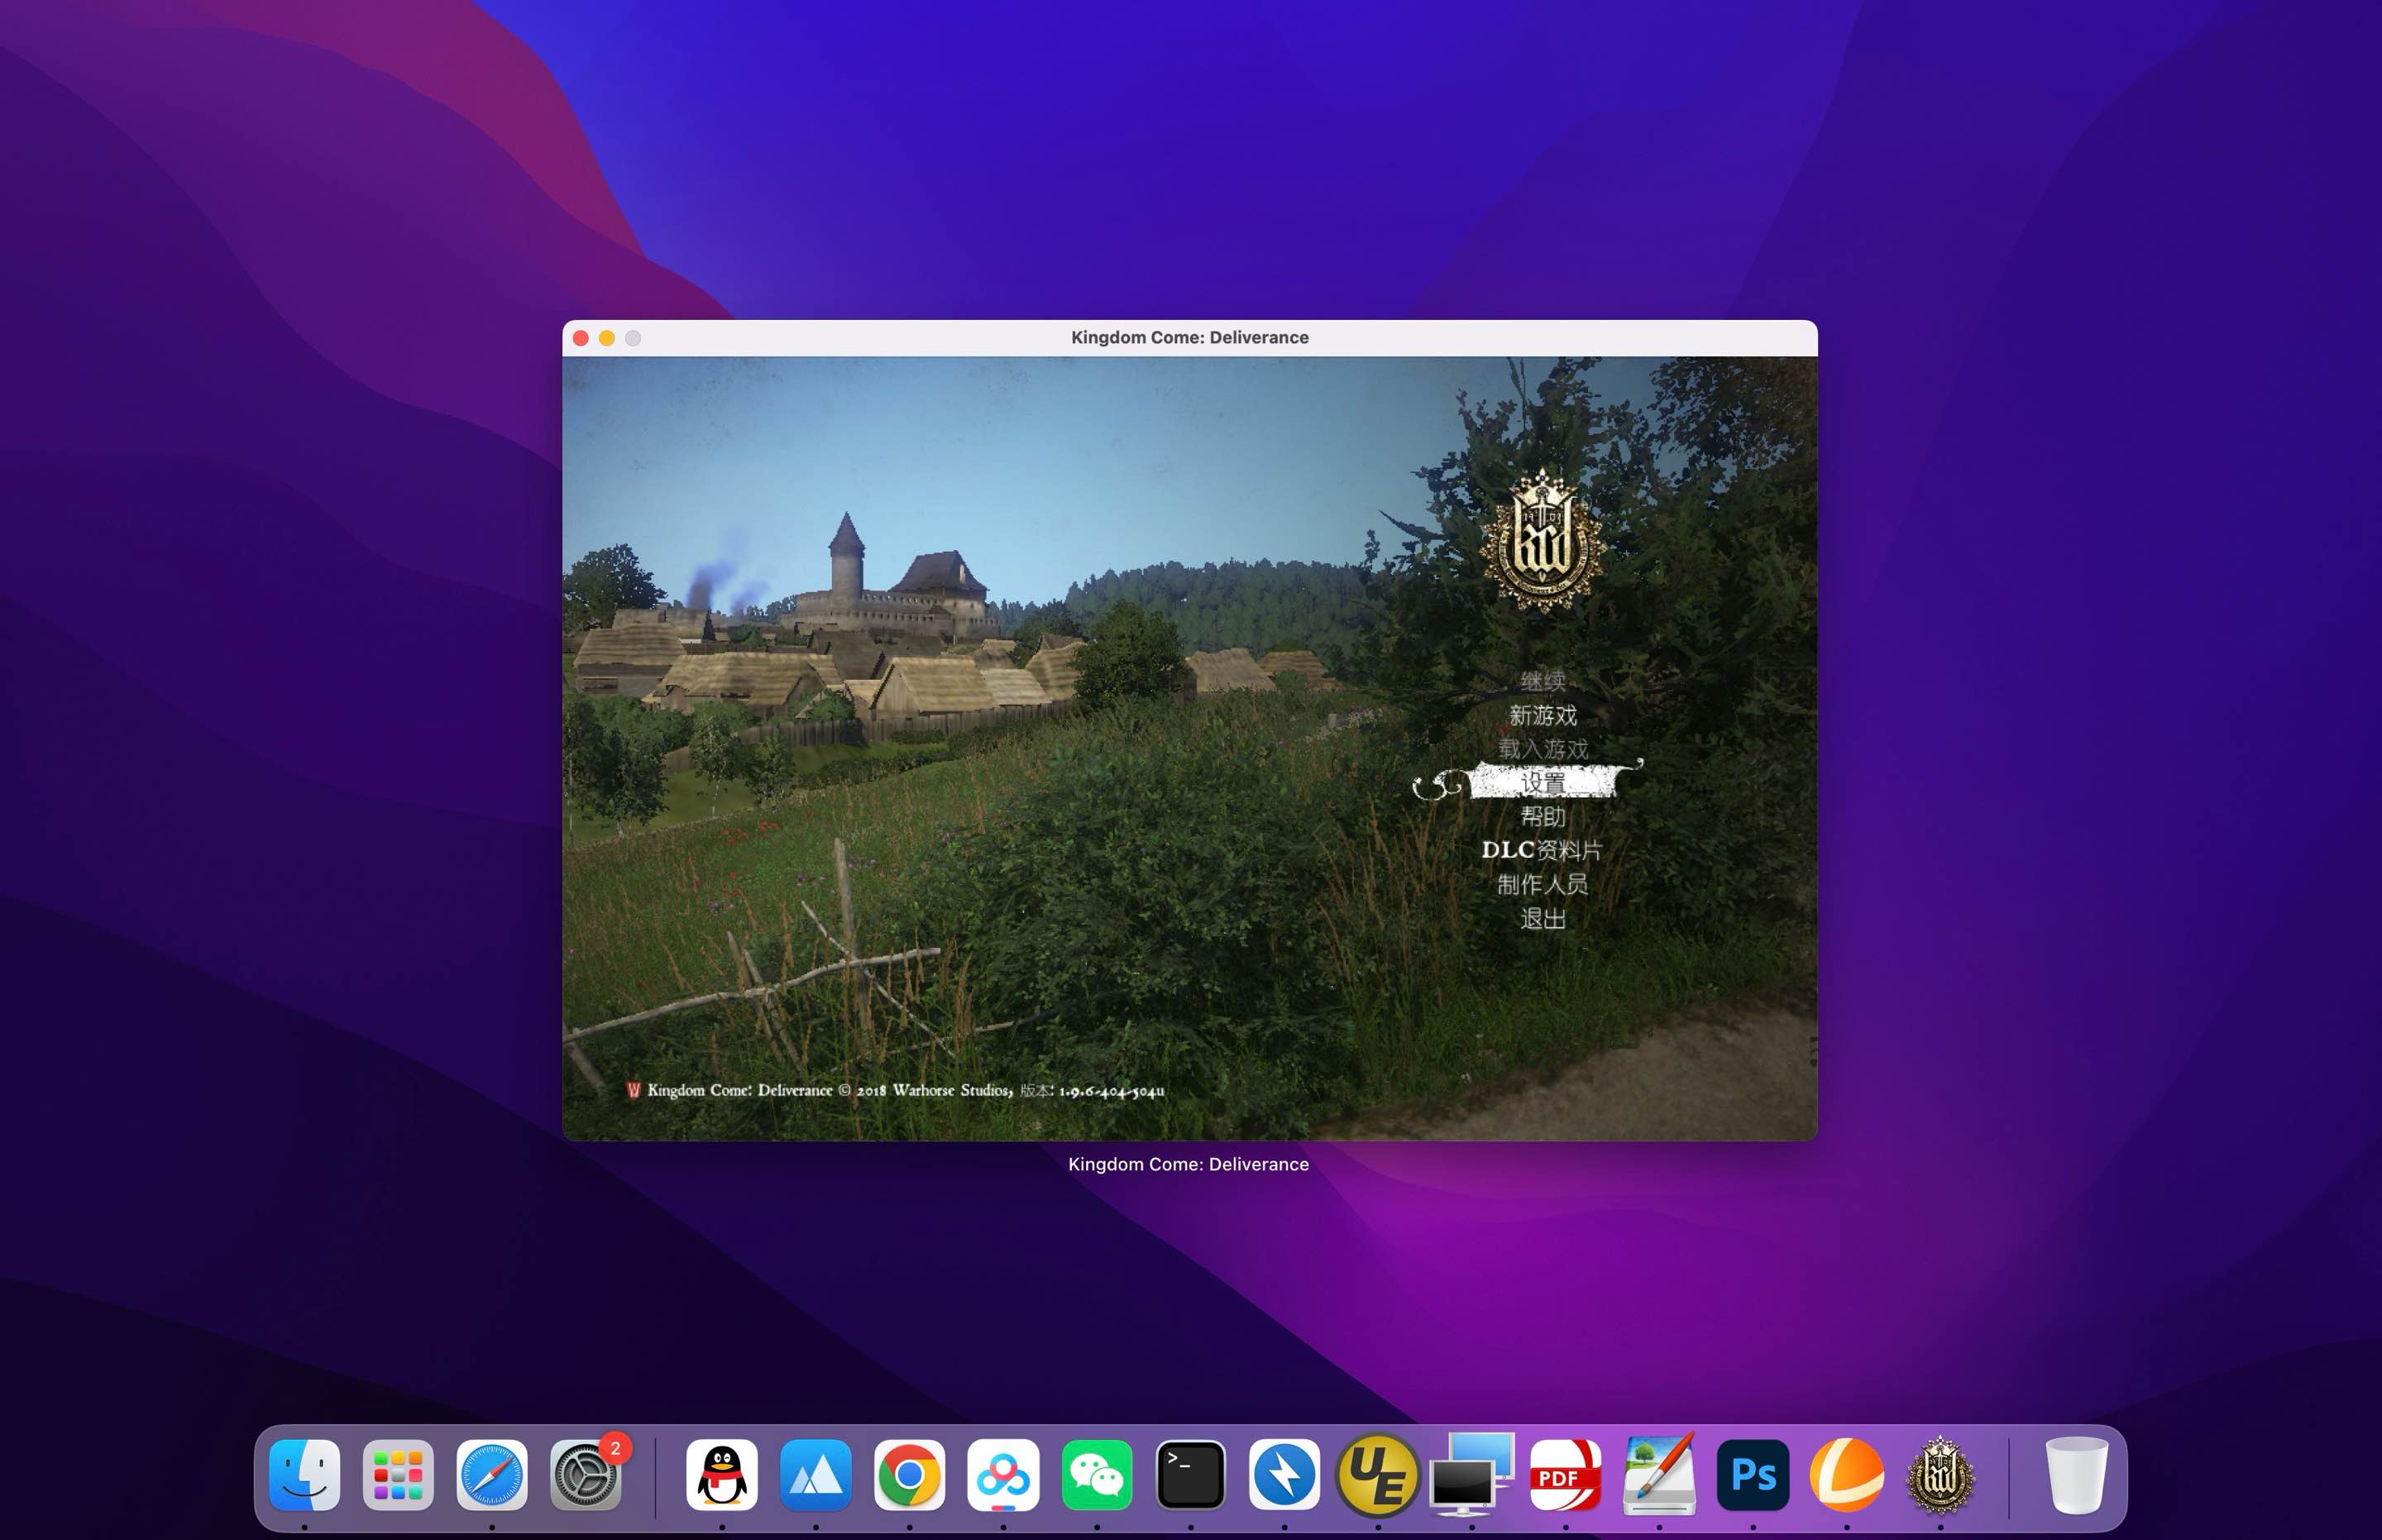
Task: Close the Kingdom Come window (red button)
Action: [x=581, y=338]
